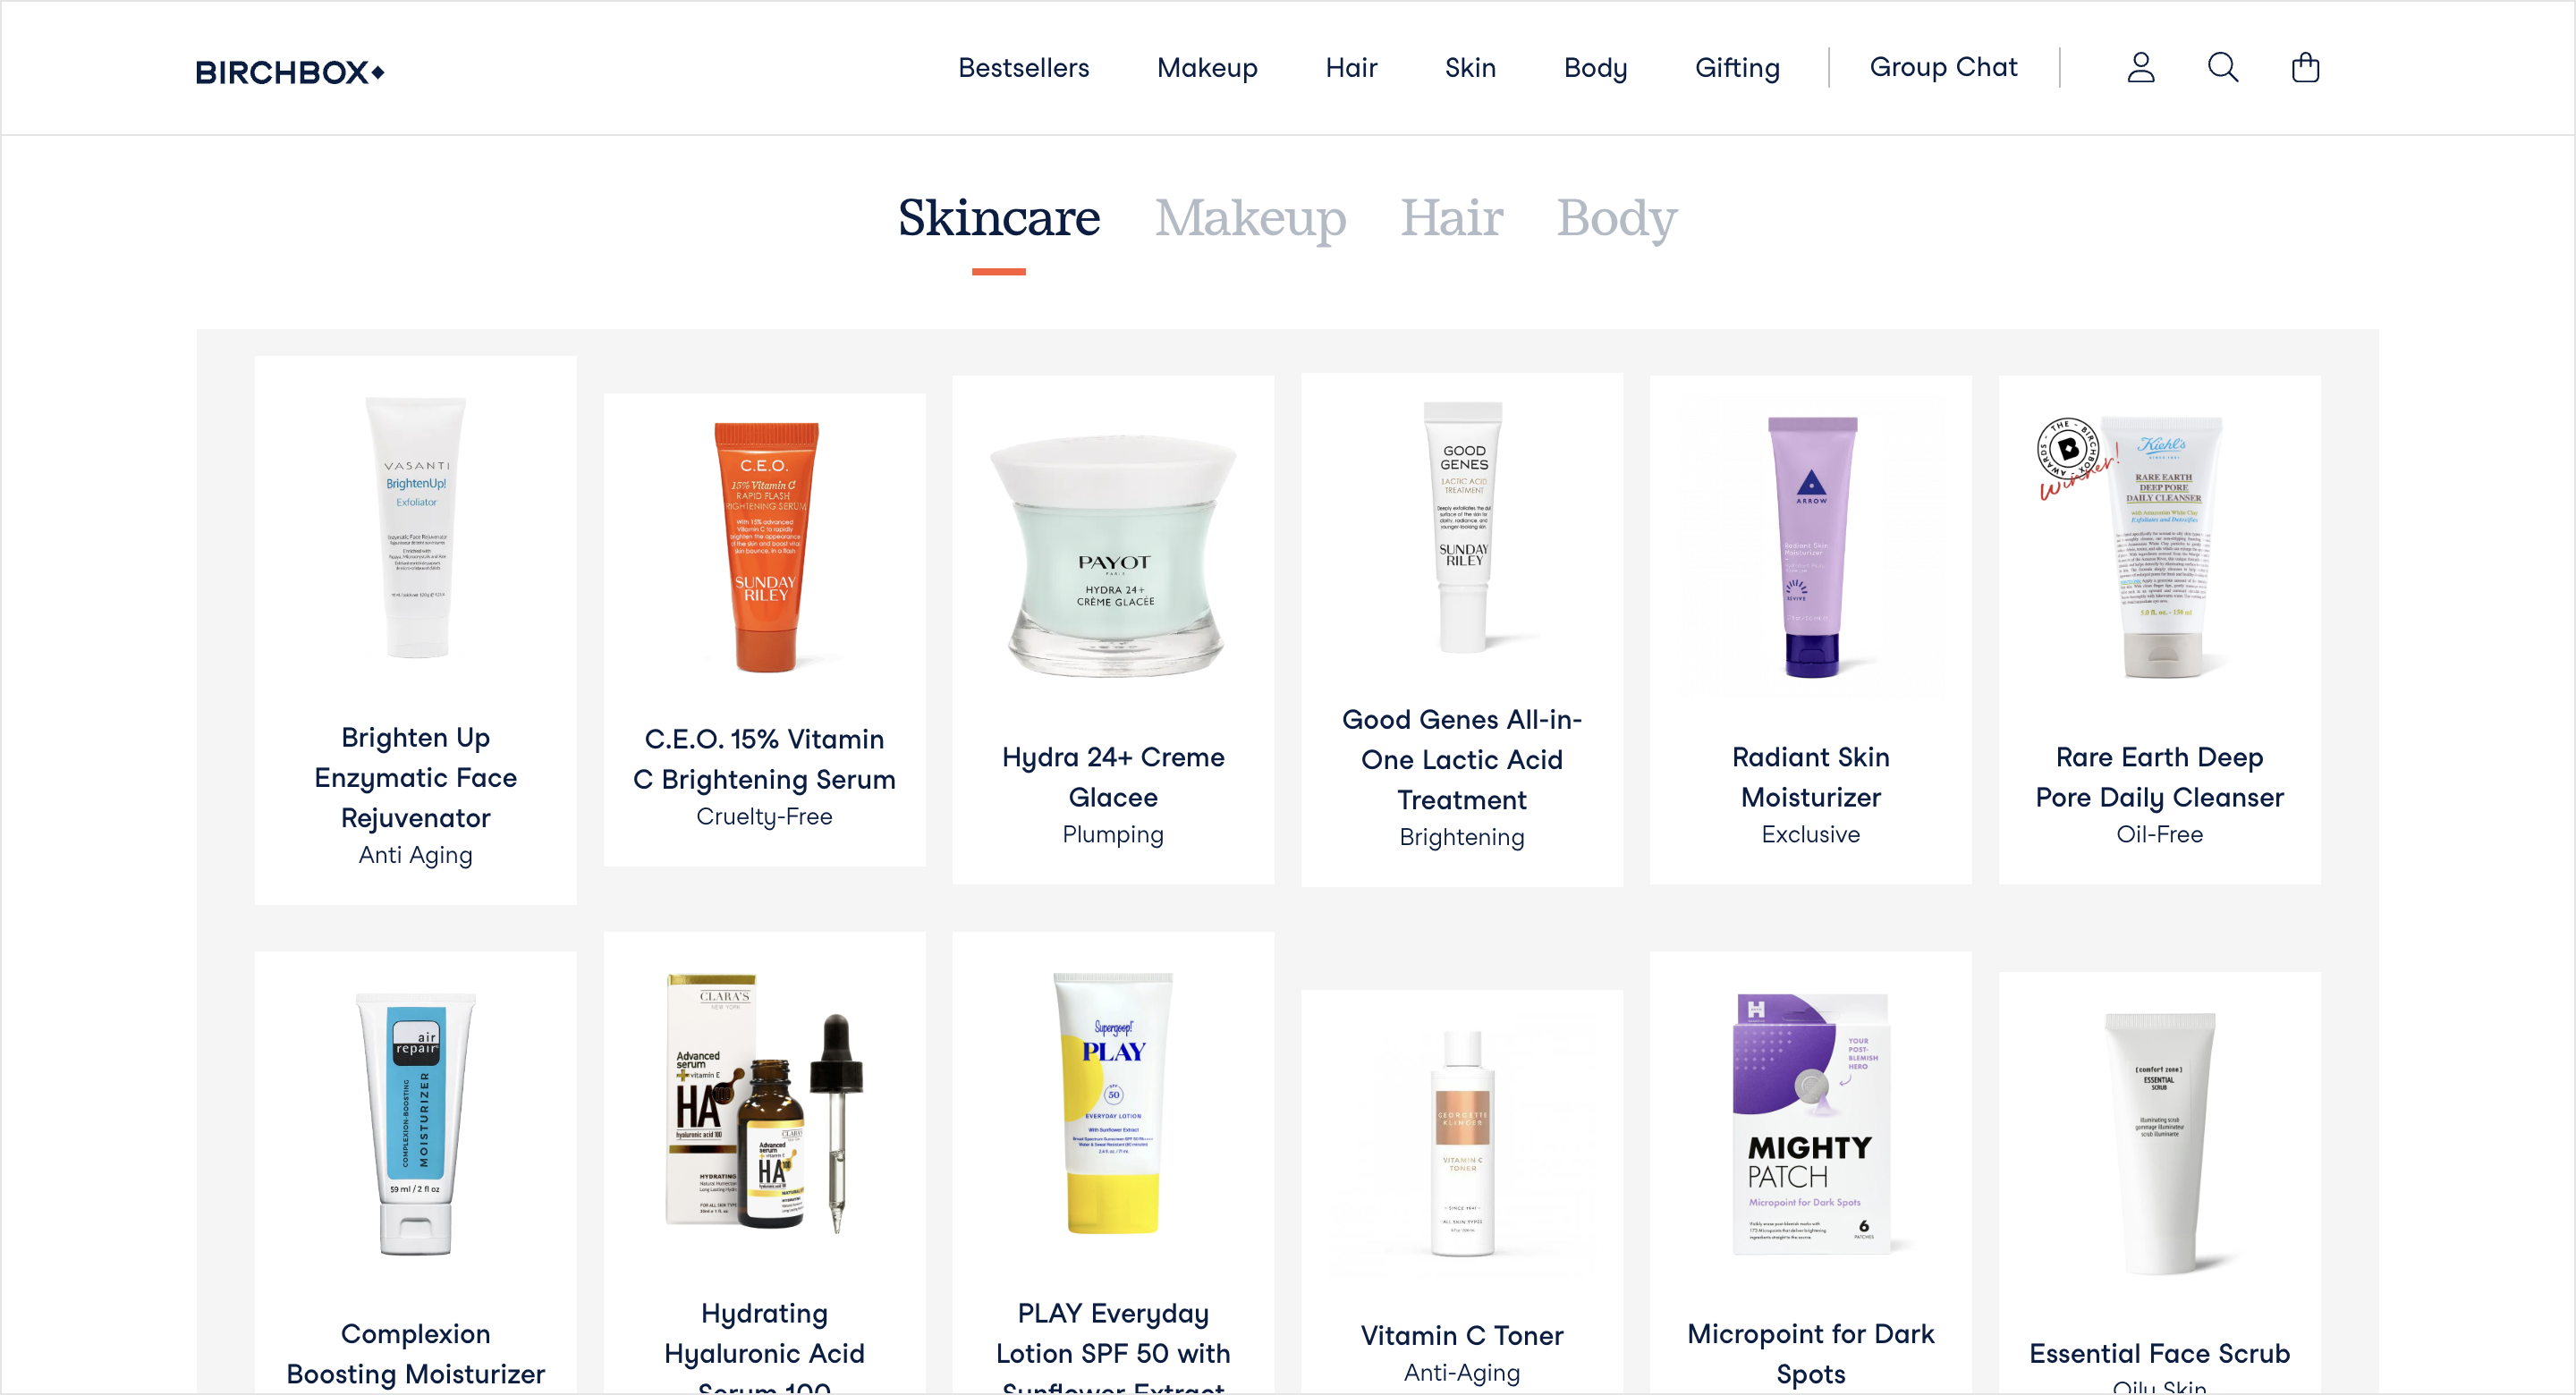Switch to the Body category tab
2576x1395 pixels.
[1617, 218]
